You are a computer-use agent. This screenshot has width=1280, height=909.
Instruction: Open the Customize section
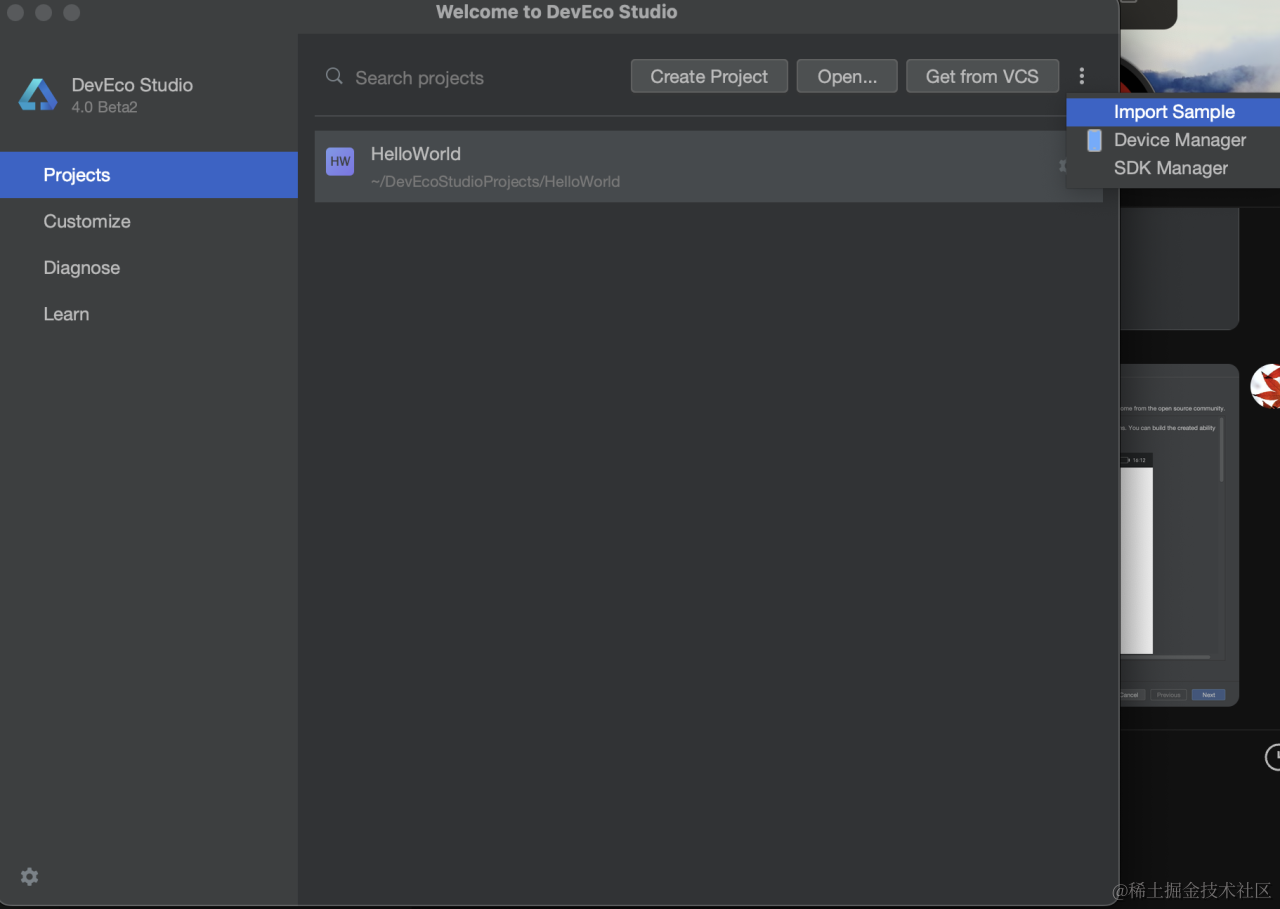pyautogui.click(x=149, y=221)
